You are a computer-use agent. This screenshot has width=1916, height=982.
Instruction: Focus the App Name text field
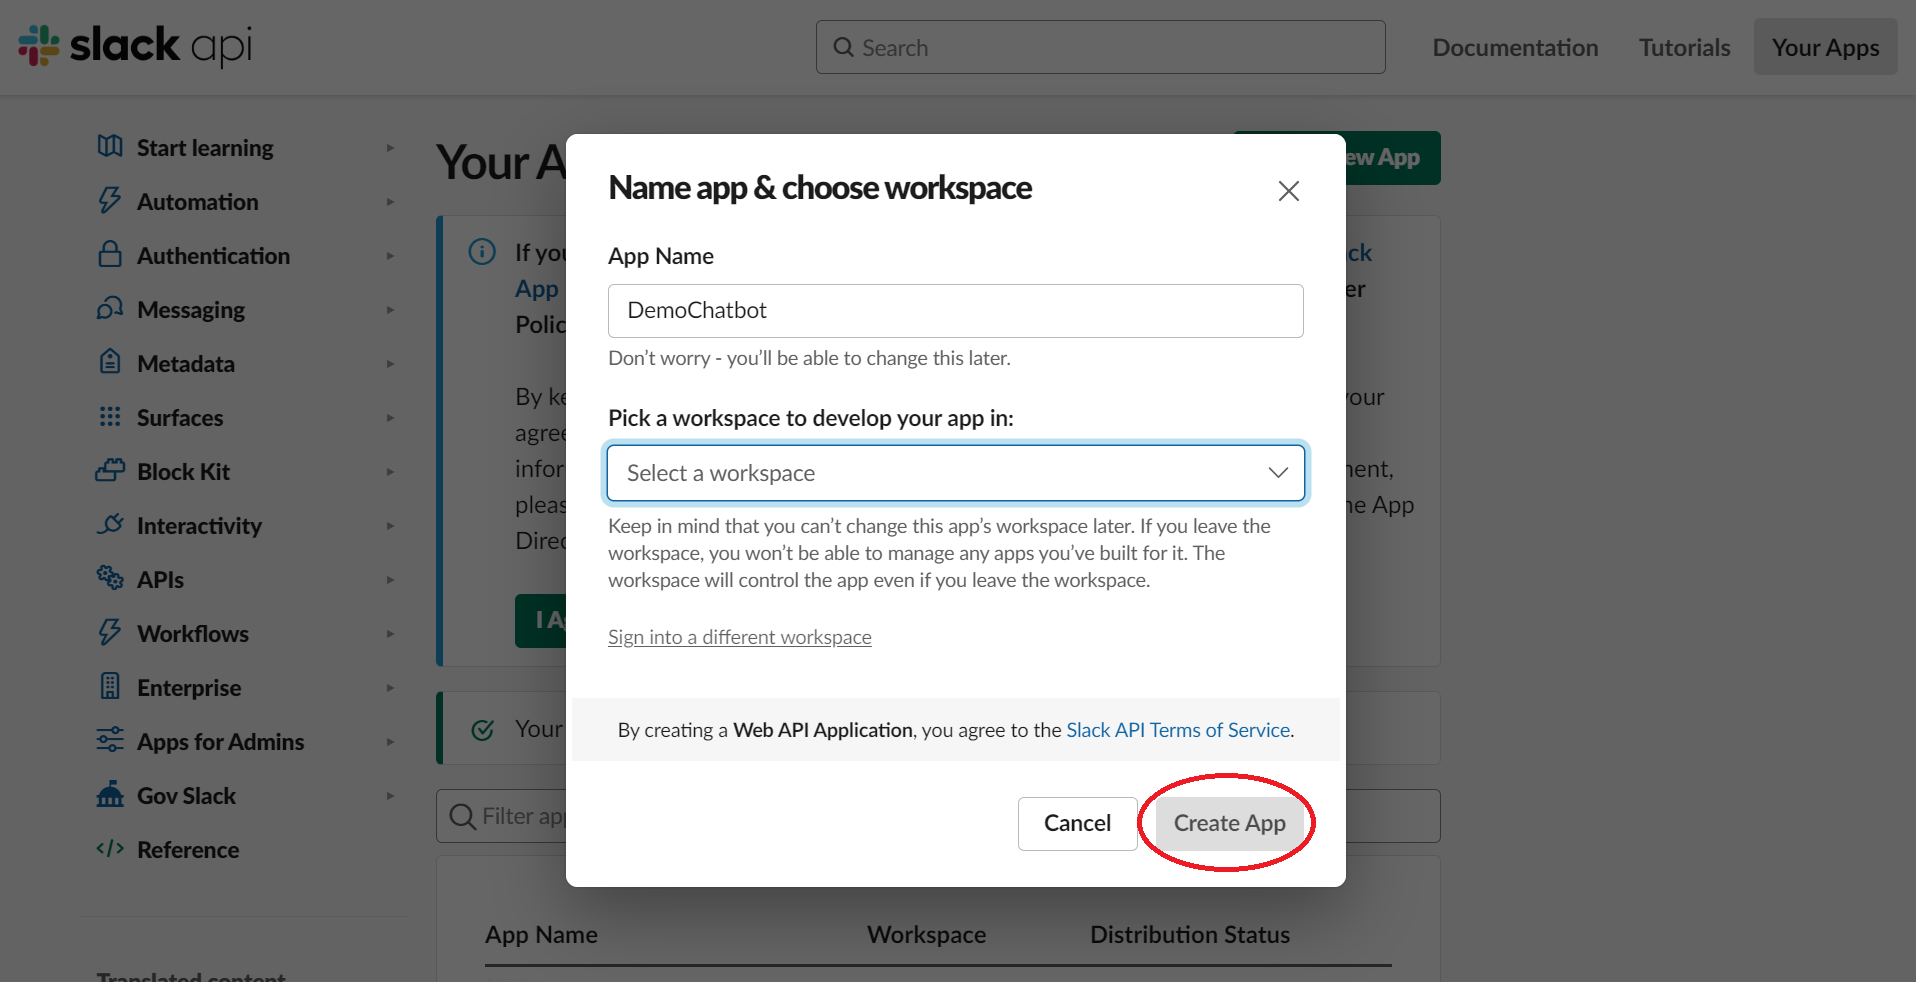(x=955, y=311)
